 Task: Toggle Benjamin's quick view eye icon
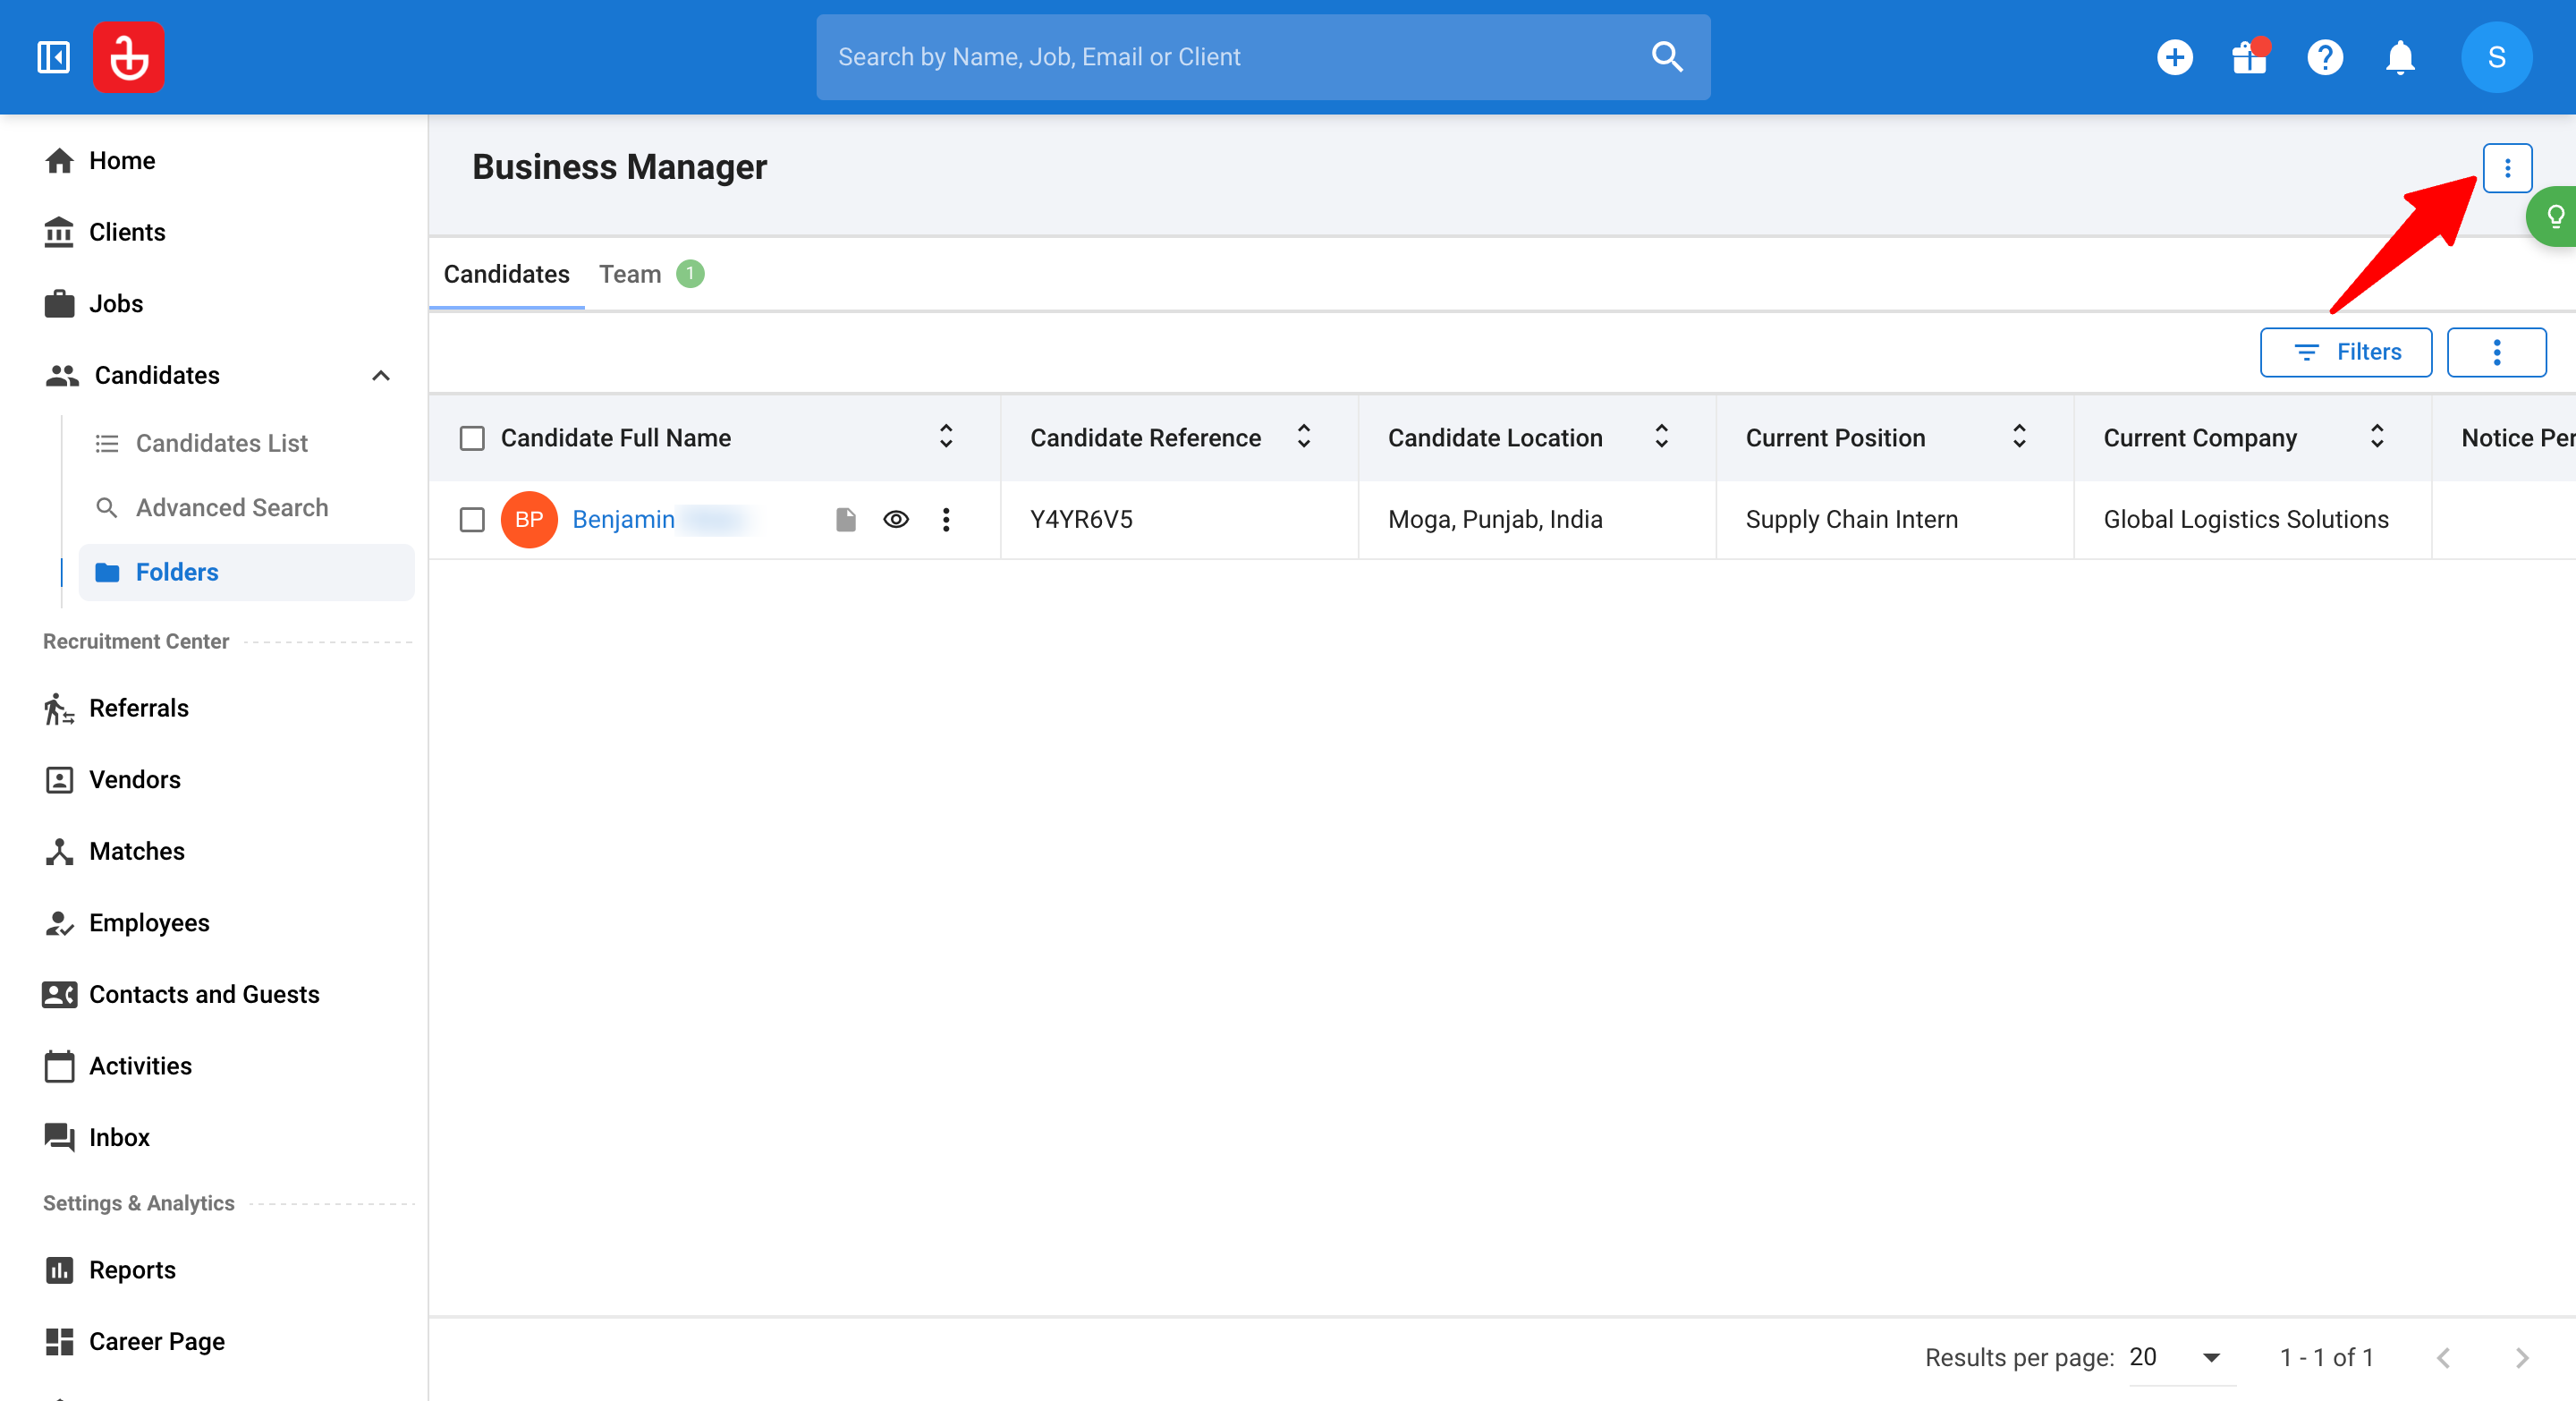coord(896,519)
